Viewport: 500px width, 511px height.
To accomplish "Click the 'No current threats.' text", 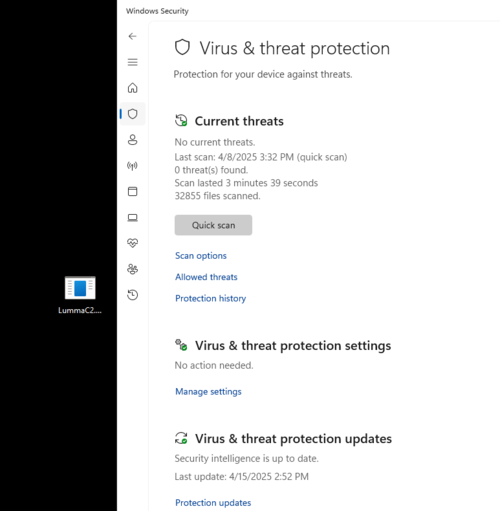I will (x=215, y=142).
